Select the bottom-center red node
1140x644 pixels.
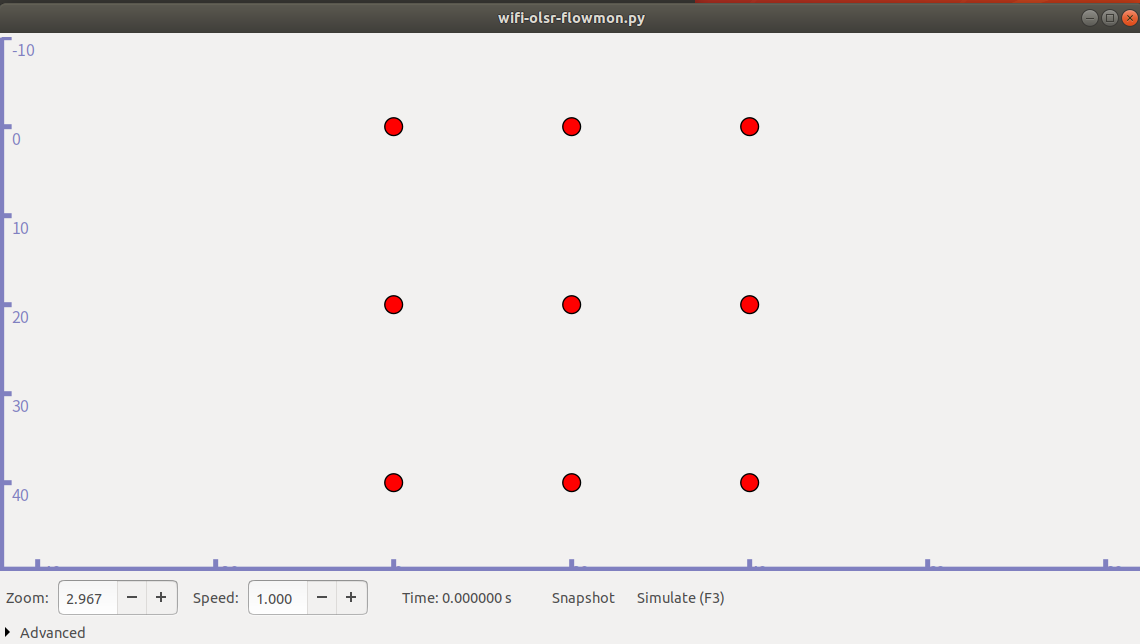click(x=571, y=483)
